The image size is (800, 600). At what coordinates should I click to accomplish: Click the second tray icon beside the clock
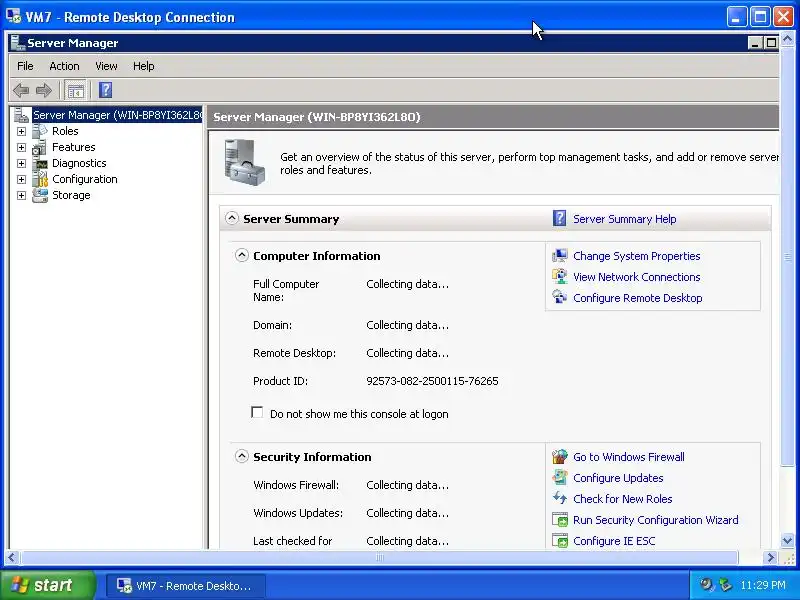(x=725, y=584)
